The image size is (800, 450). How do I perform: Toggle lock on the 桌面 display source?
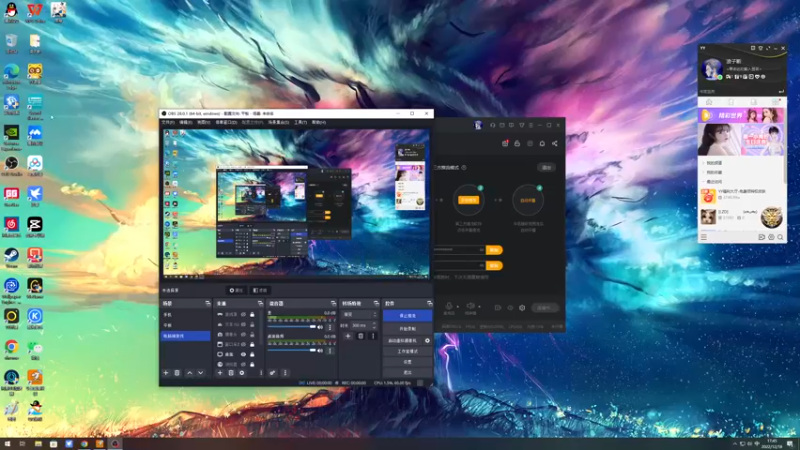[252, 354]
